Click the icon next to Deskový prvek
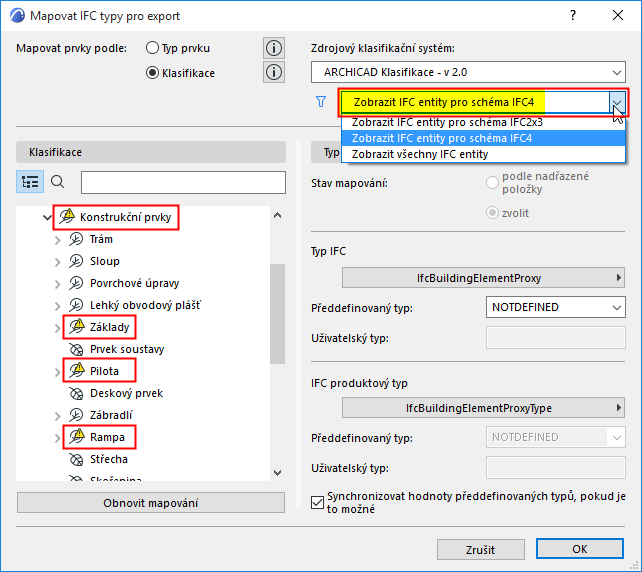The height and width of the screenshot is (572, 642). (x=76, y=393)
